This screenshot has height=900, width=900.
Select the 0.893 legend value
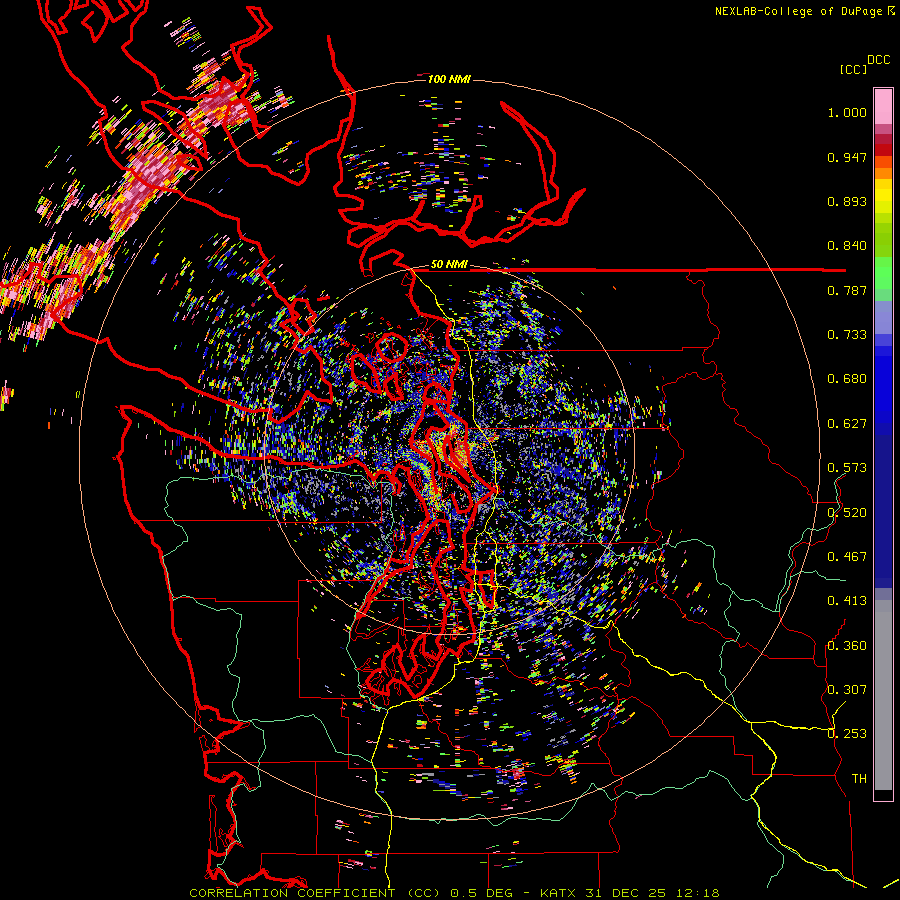(x=847, y=201)
